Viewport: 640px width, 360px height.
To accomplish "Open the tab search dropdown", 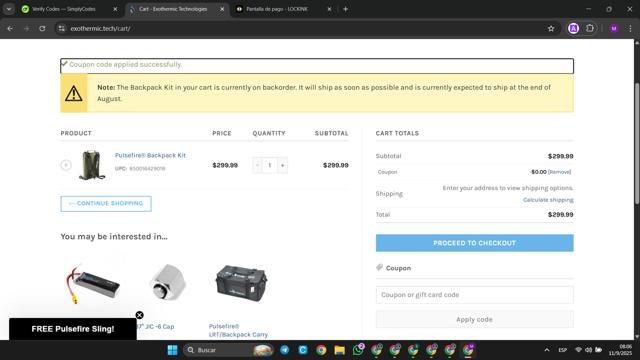I will coord(9,9).
